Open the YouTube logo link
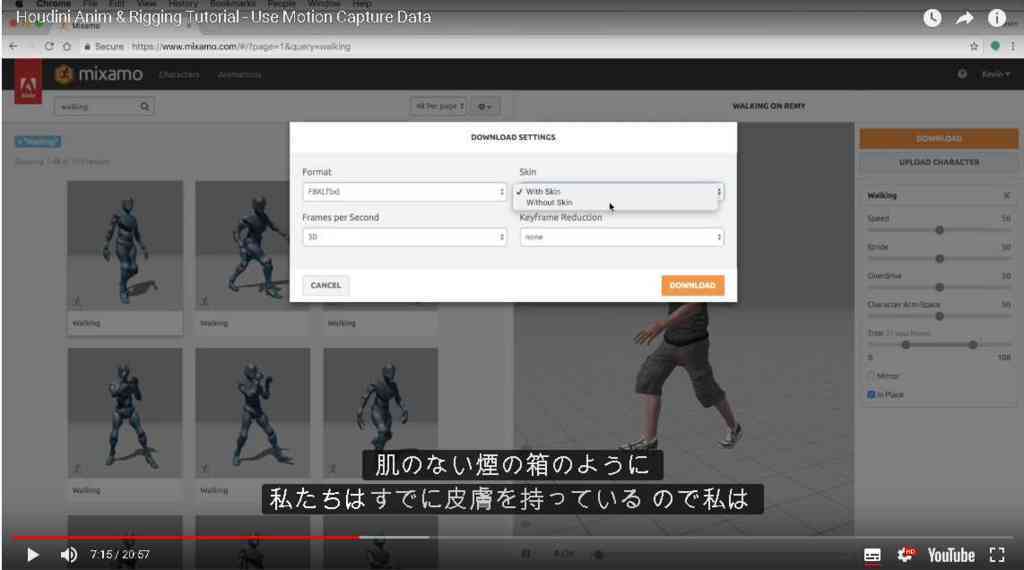This screenshot has height=570, width=1024. [951, 555]
